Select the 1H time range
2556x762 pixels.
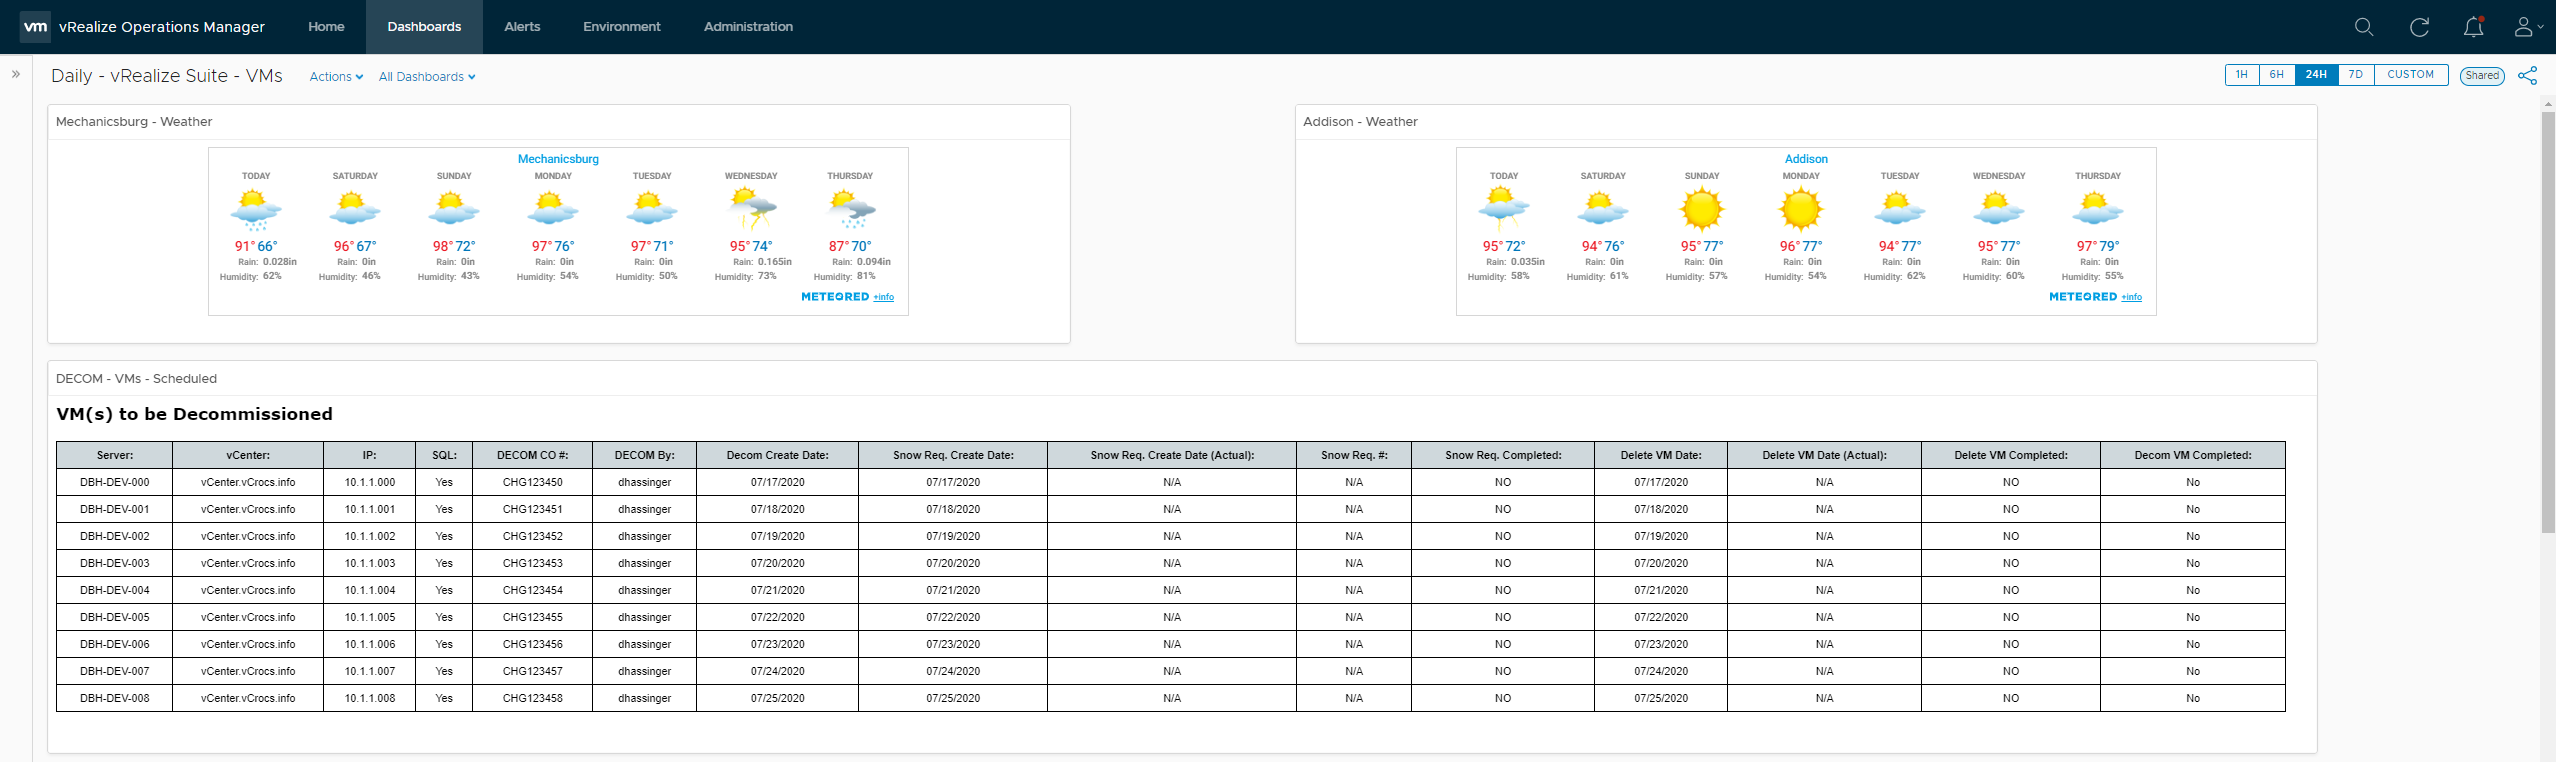[x=2241, y=75]
